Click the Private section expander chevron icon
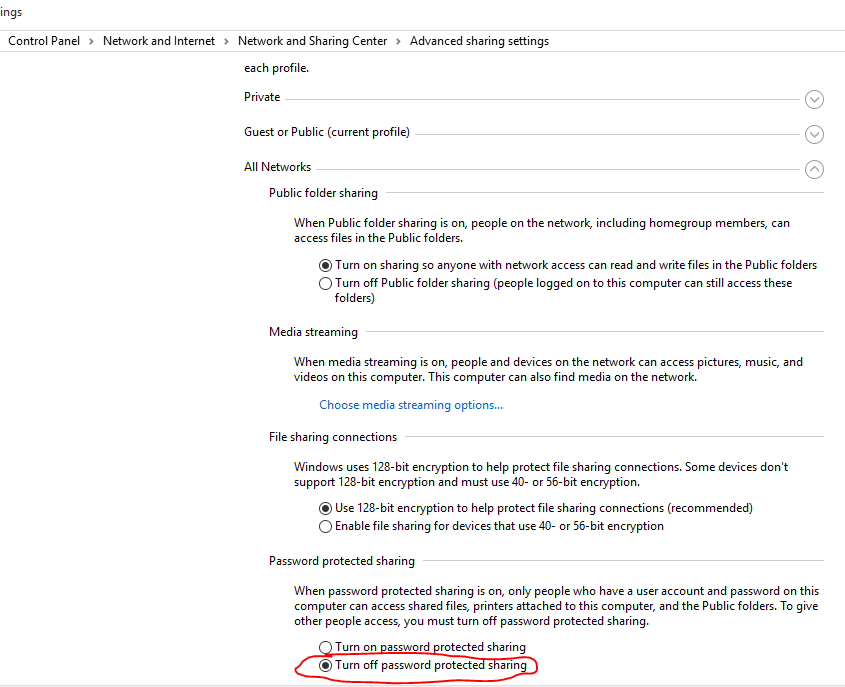The image size is (845, 687). [x=814, y=99]
